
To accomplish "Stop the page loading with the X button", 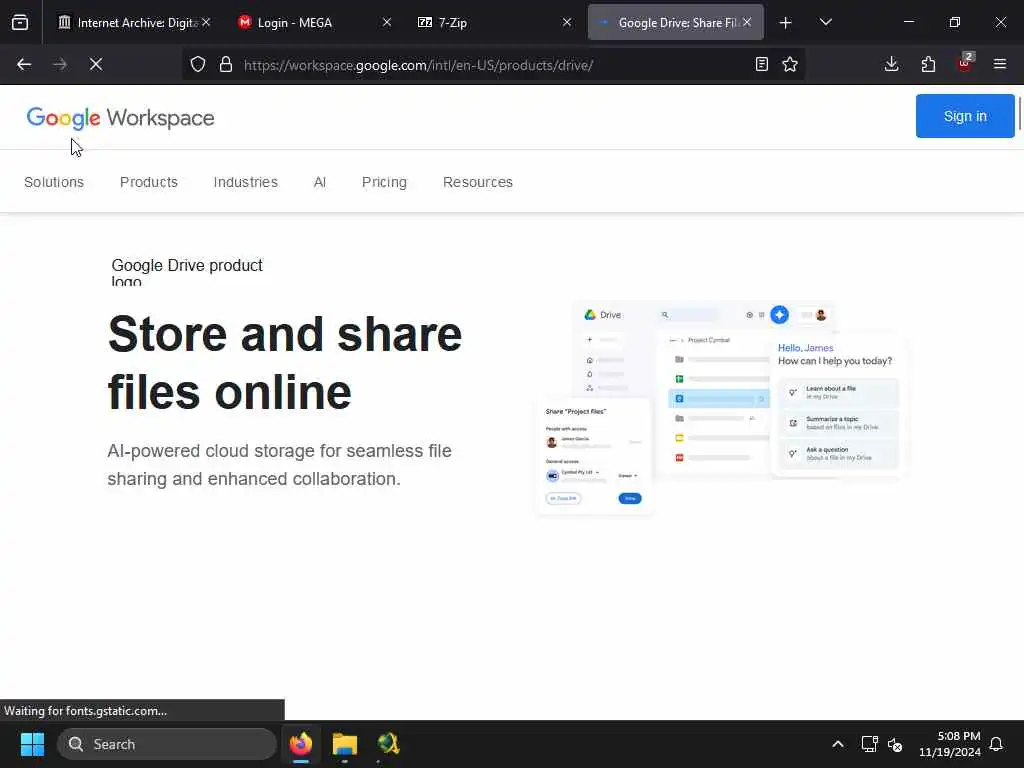I will [96, 64].
